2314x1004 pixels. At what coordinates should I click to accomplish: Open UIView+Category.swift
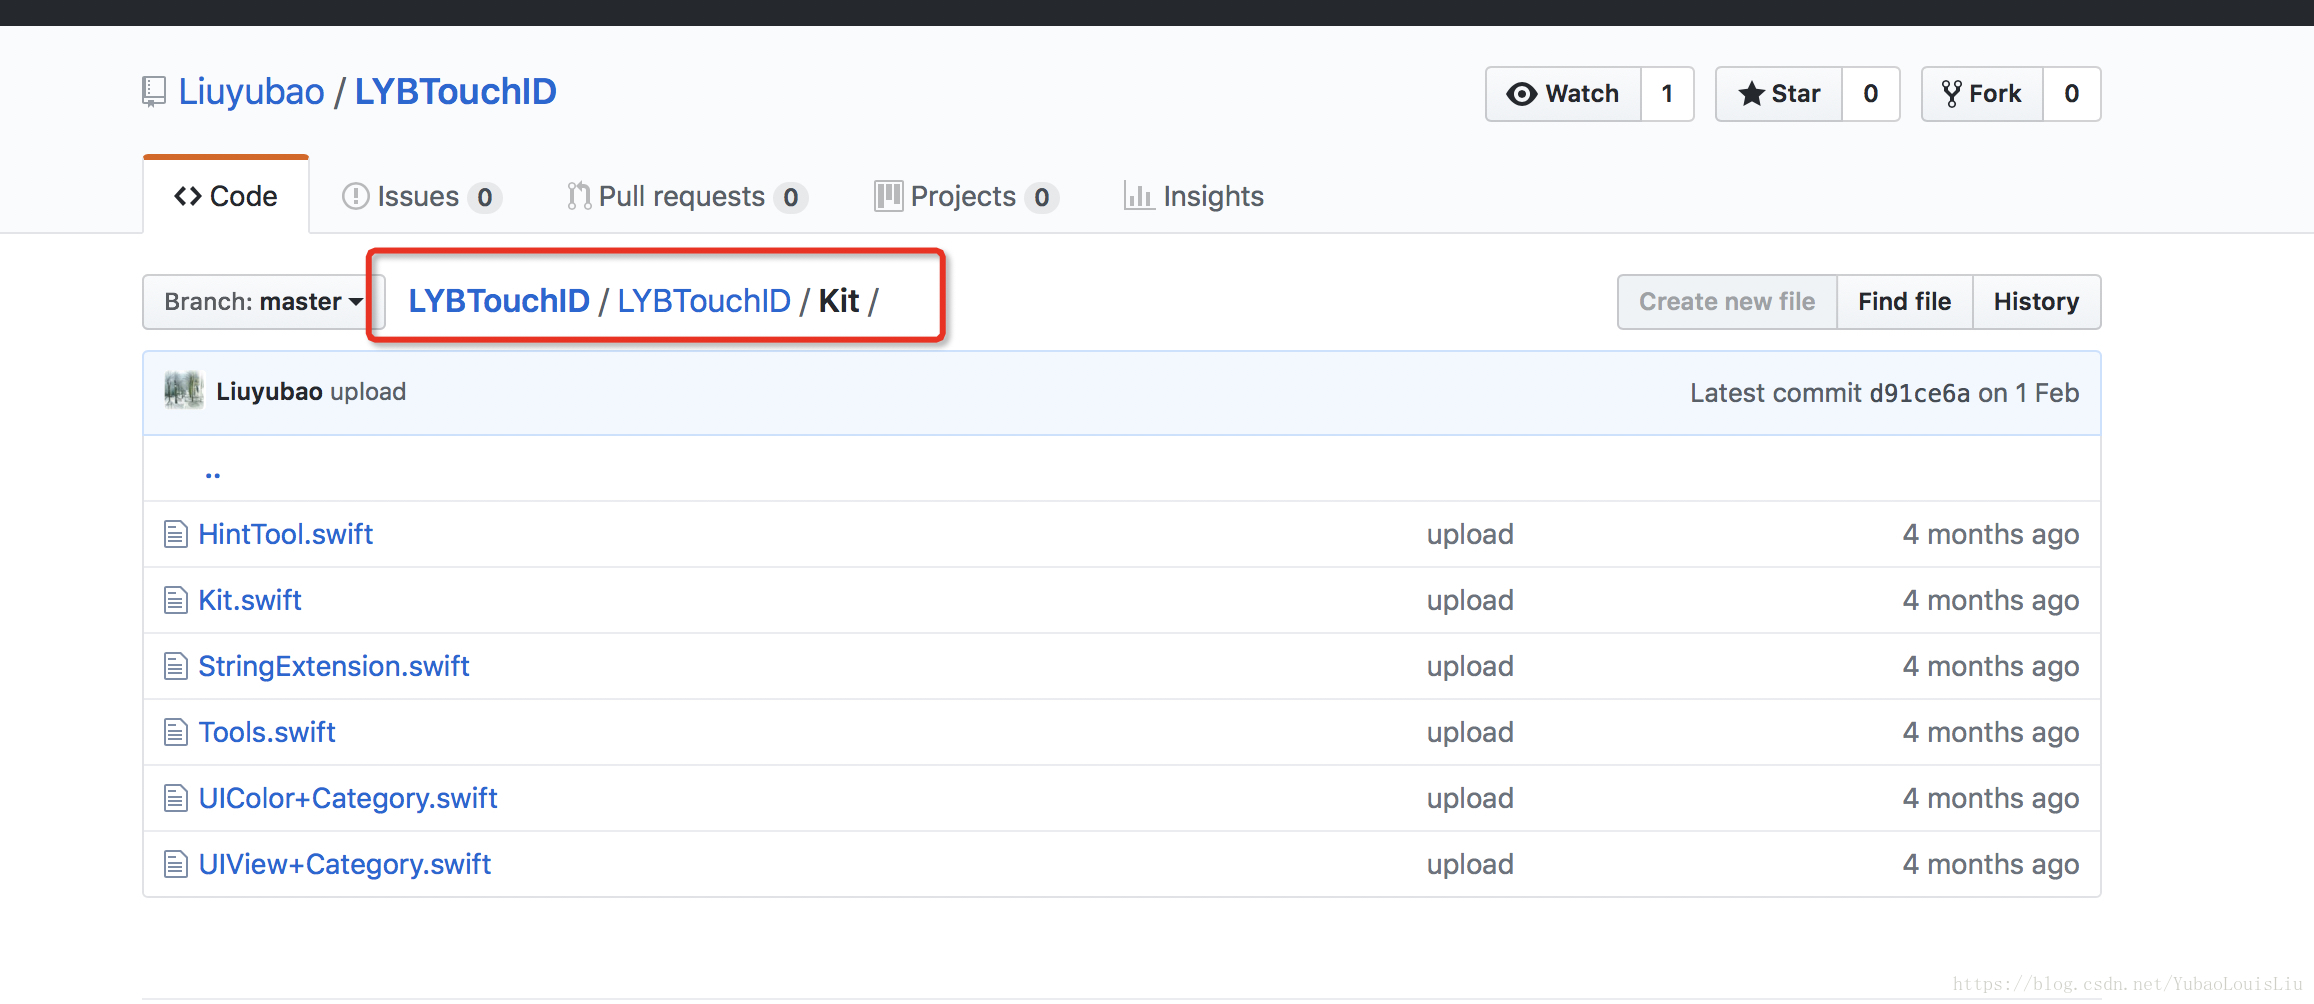[345, 865]
